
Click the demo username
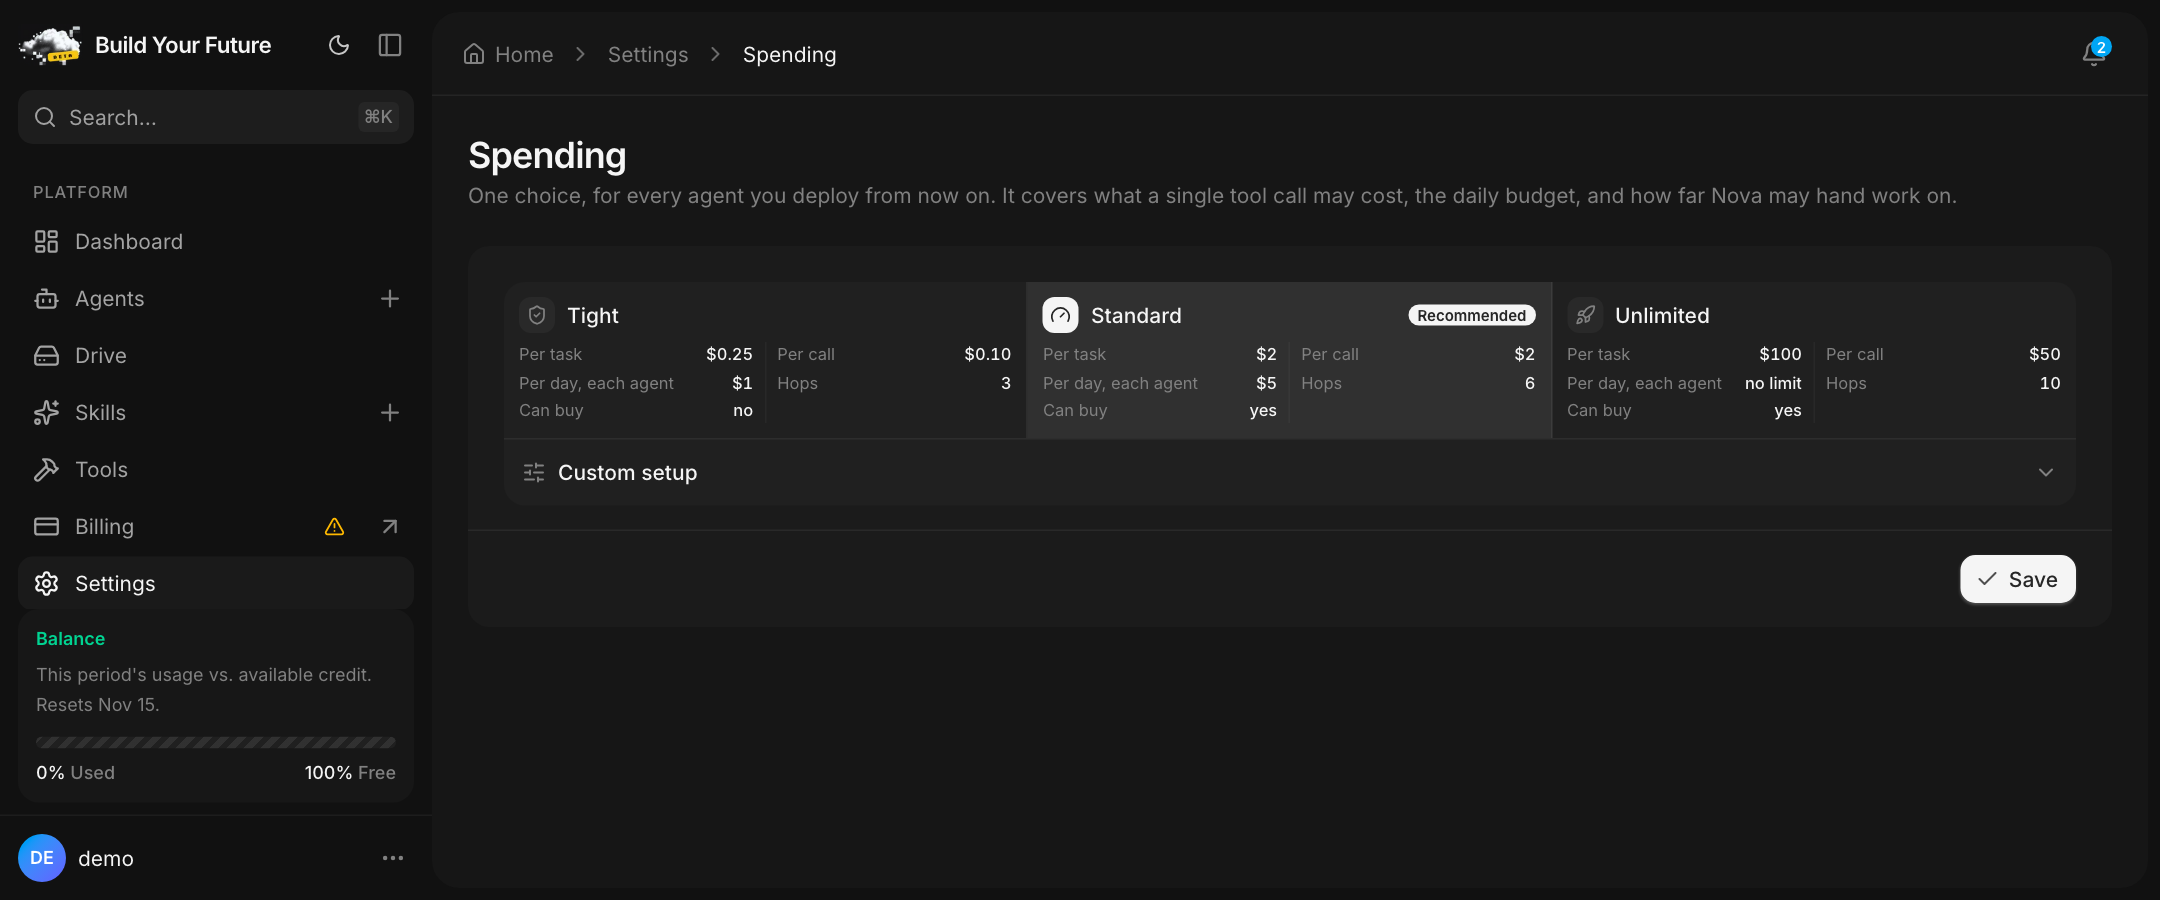pos(106,859)
